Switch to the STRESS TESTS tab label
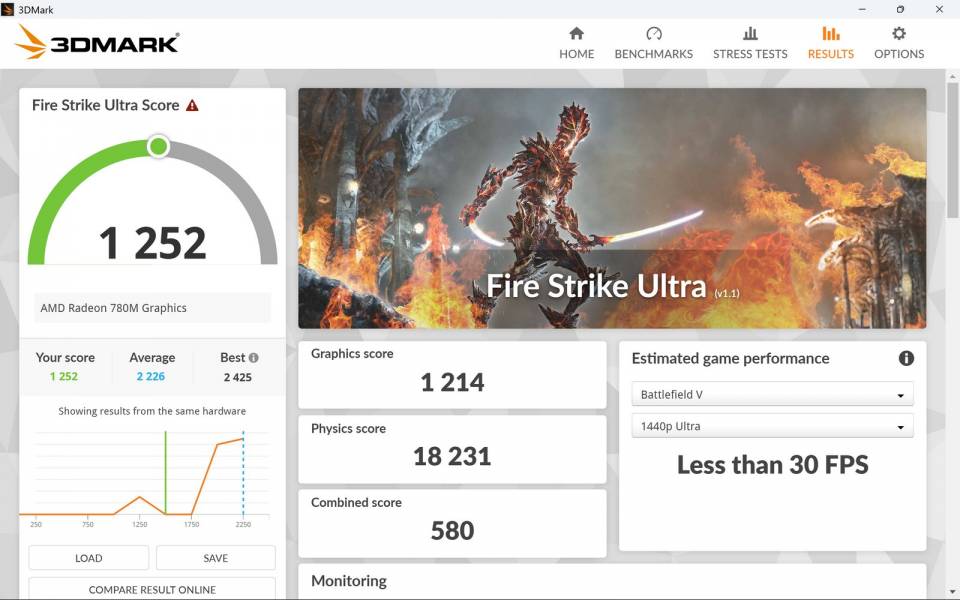 (750, 54)
